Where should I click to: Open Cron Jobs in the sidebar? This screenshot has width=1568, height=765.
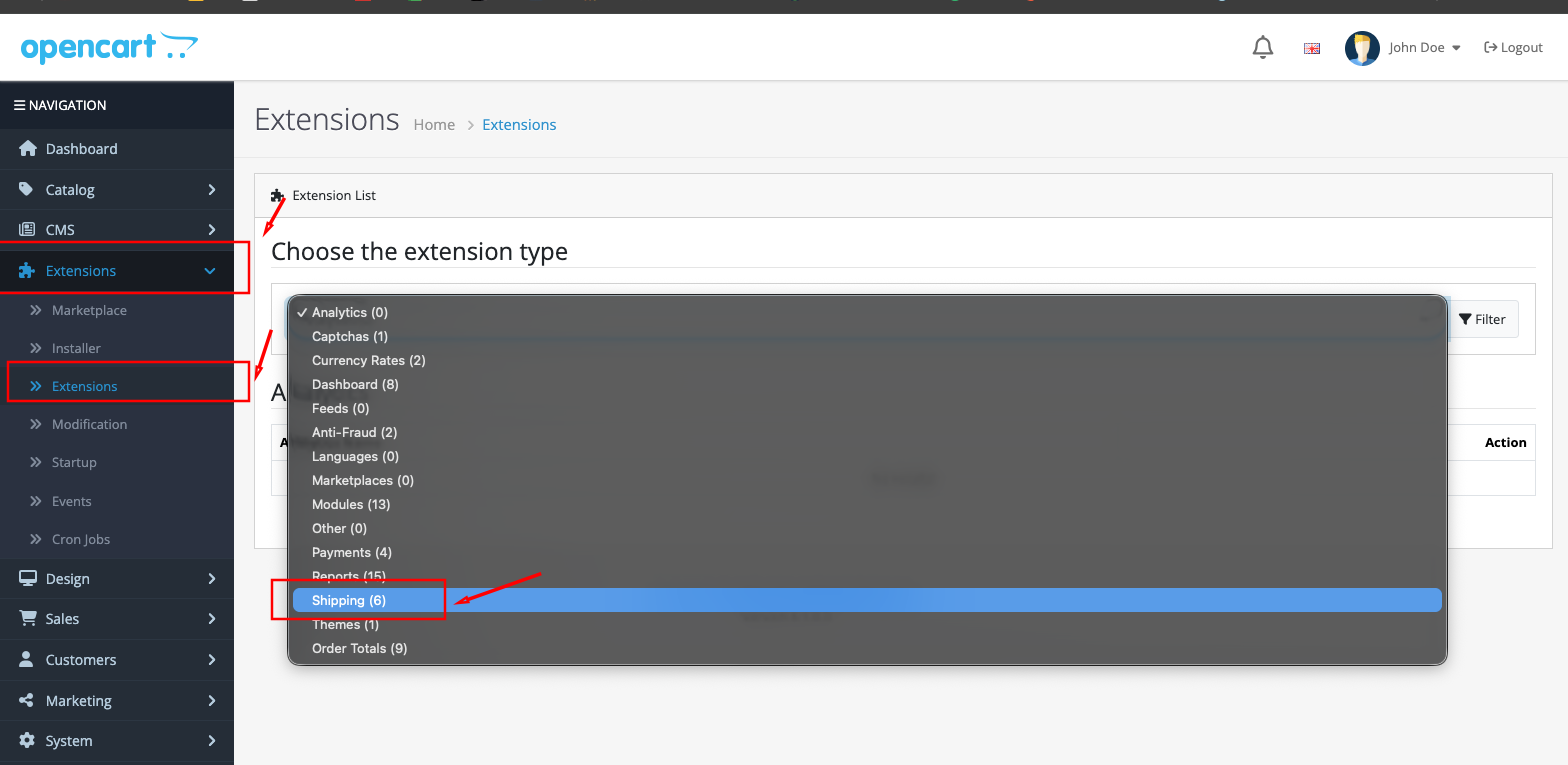(x=81, y=539)
